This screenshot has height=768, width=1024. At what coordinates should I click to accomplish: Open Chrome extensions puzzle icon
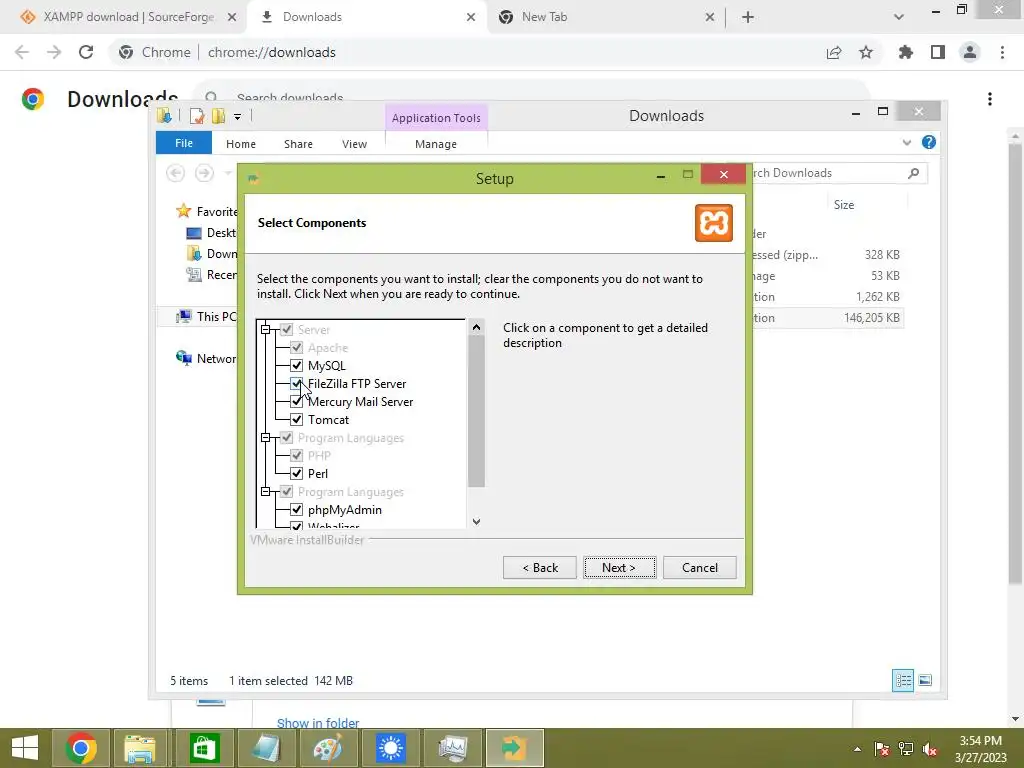906,52
